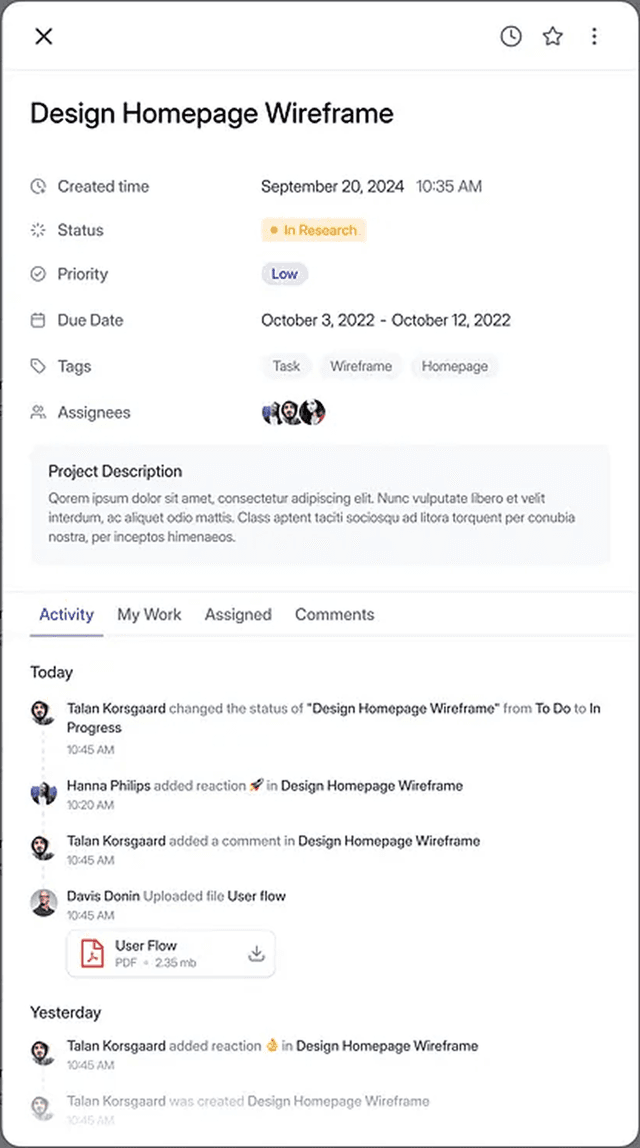Switch to the My Work tab
Image resolution: width=640 pixels, height=1148 pixels.
pos(149,615)
